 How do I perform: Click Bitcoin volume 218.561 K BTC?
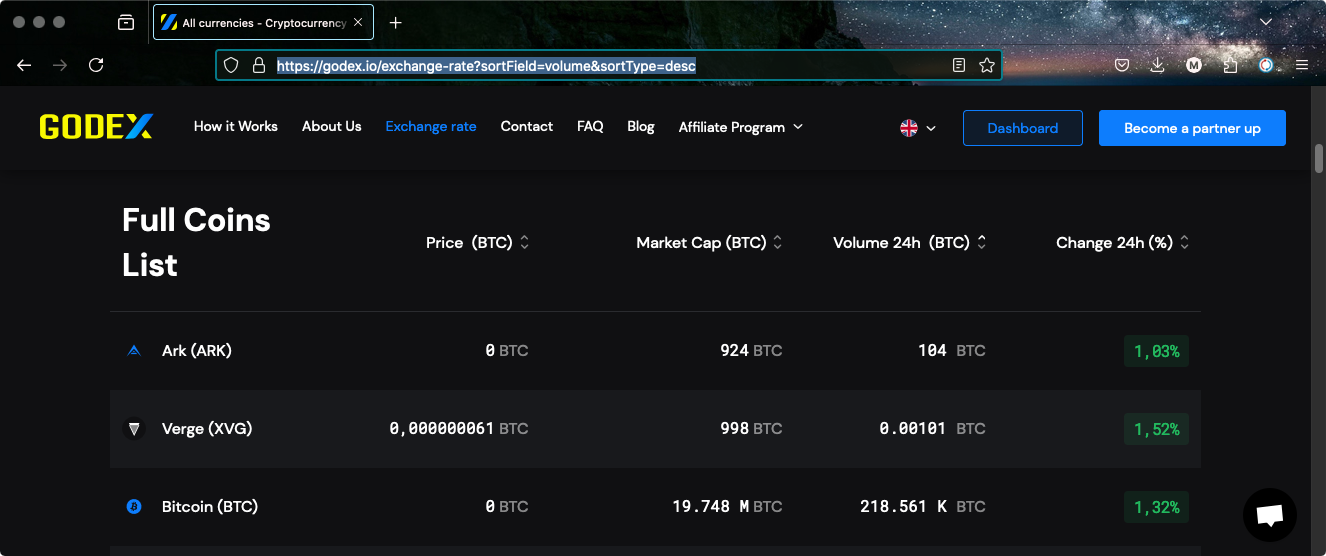point(923,507)
